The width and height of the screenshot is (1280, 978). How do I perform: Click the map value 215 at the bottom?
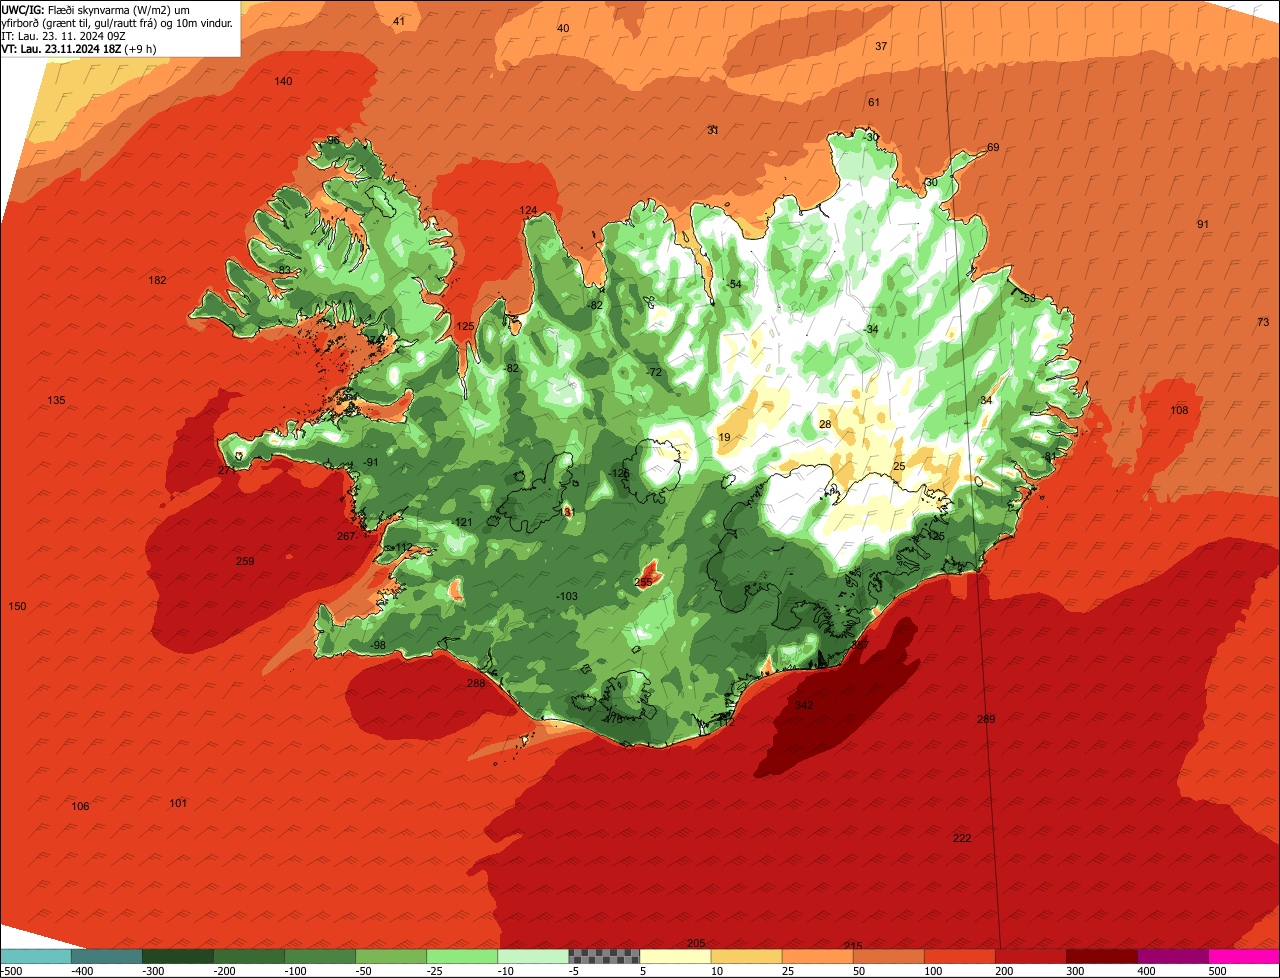[x=853, y=945]
